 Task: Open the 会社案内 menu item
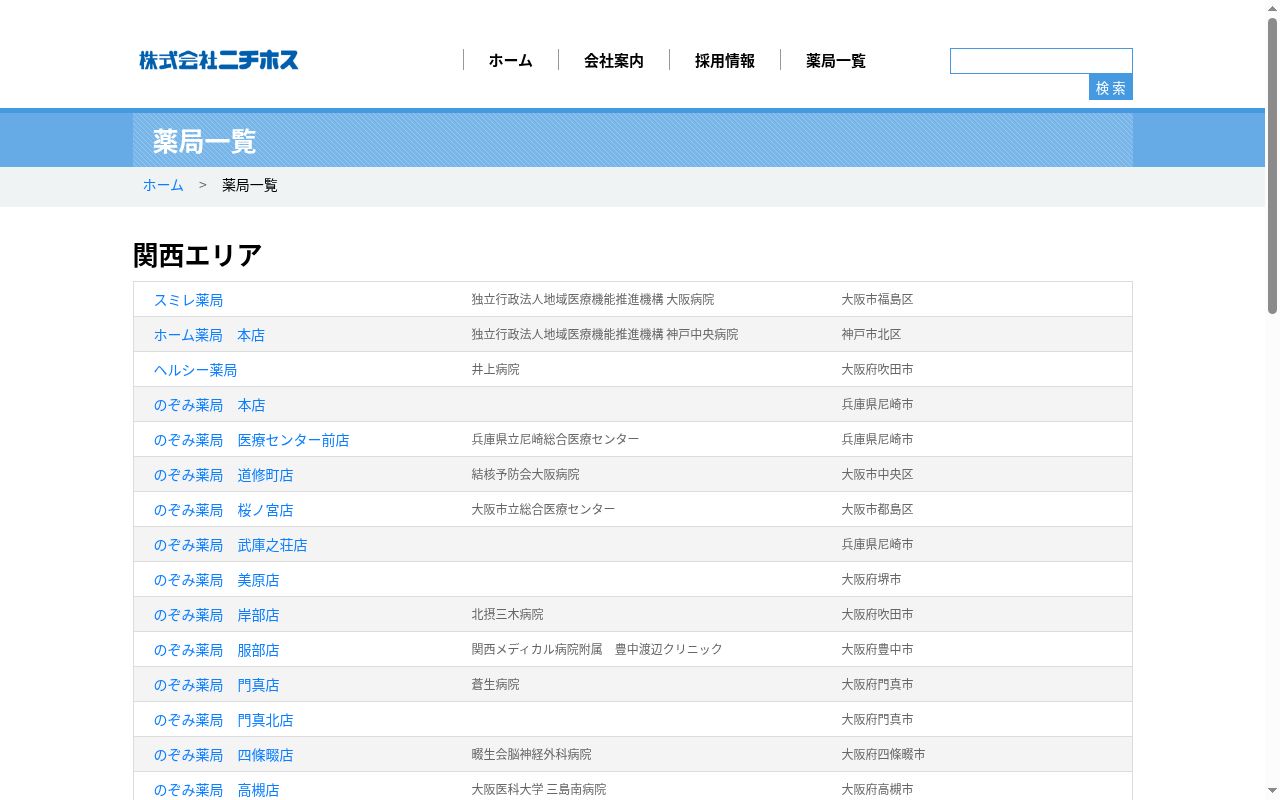(614, 61)
